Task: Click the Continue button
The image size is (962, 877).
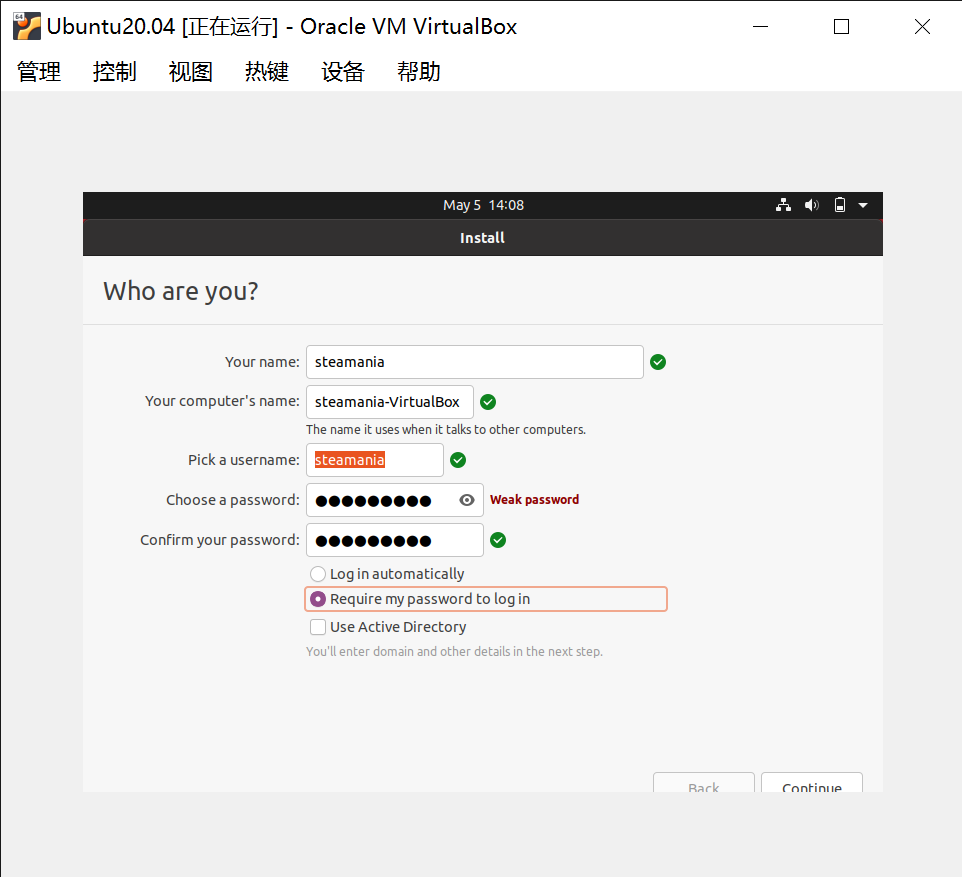Action: (x=812, y=782)
